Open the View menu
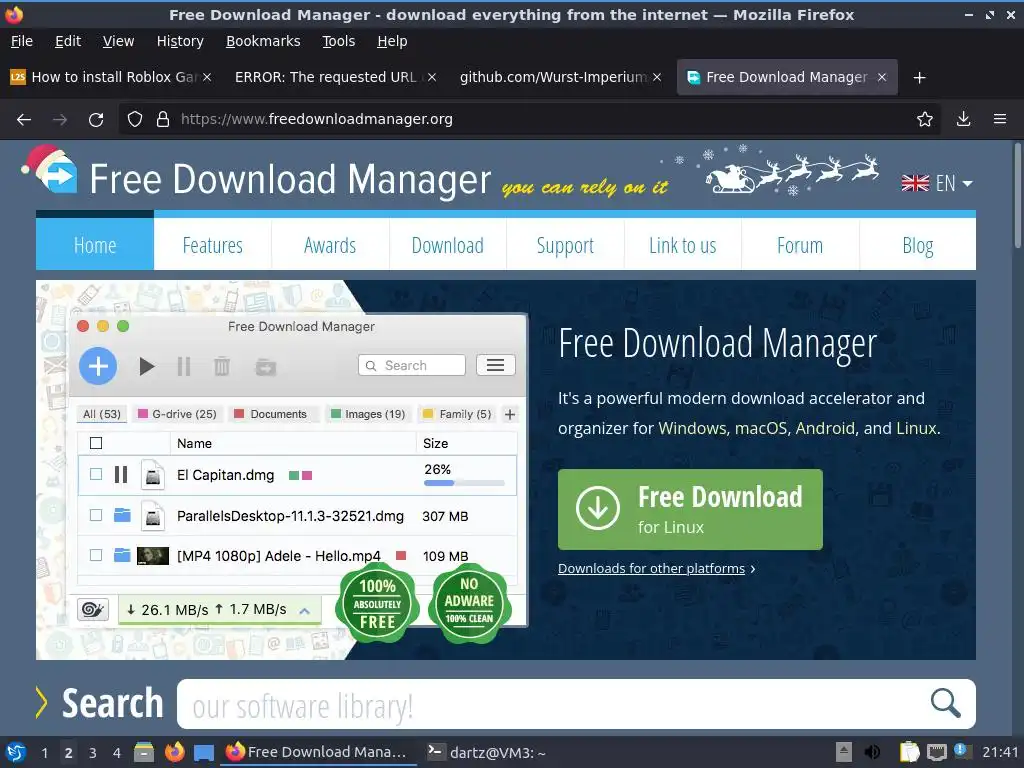The width and height of the screenshot is (1024, 768). tap(118, 41)
